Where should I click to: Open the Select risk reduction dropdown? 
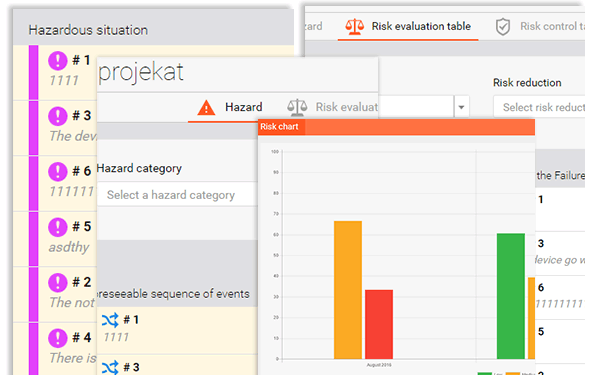coord(539,107)
